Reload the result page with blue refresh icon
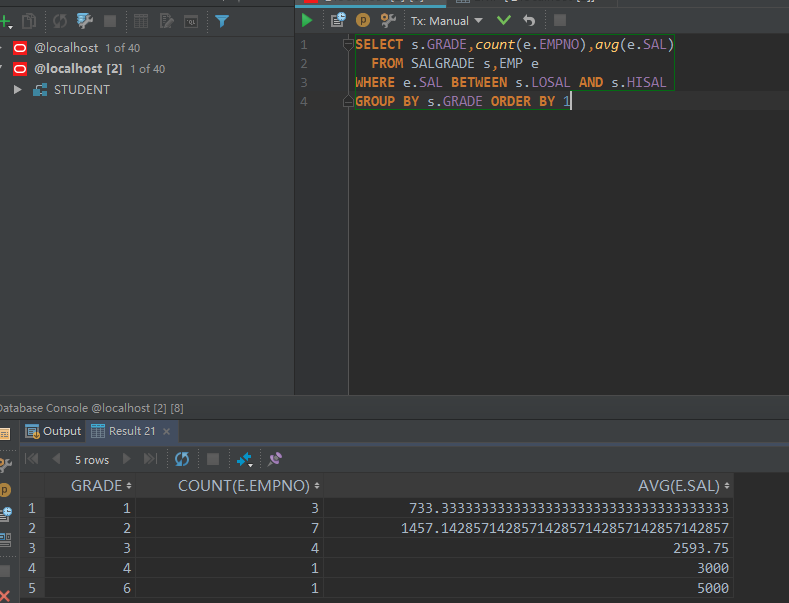The height and width of the screenshot is (603, 789). 182,459
